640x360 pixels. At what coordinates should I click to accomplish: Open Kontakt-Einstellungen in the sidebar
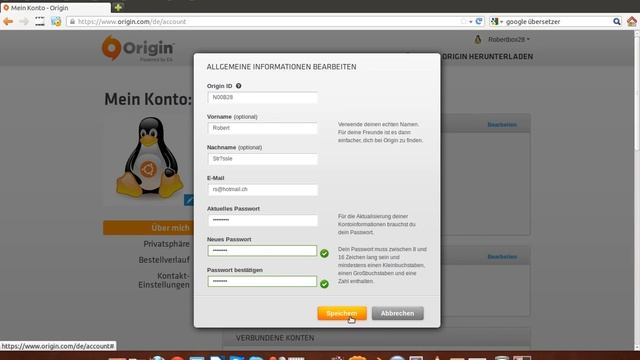[x=164, y=280]
